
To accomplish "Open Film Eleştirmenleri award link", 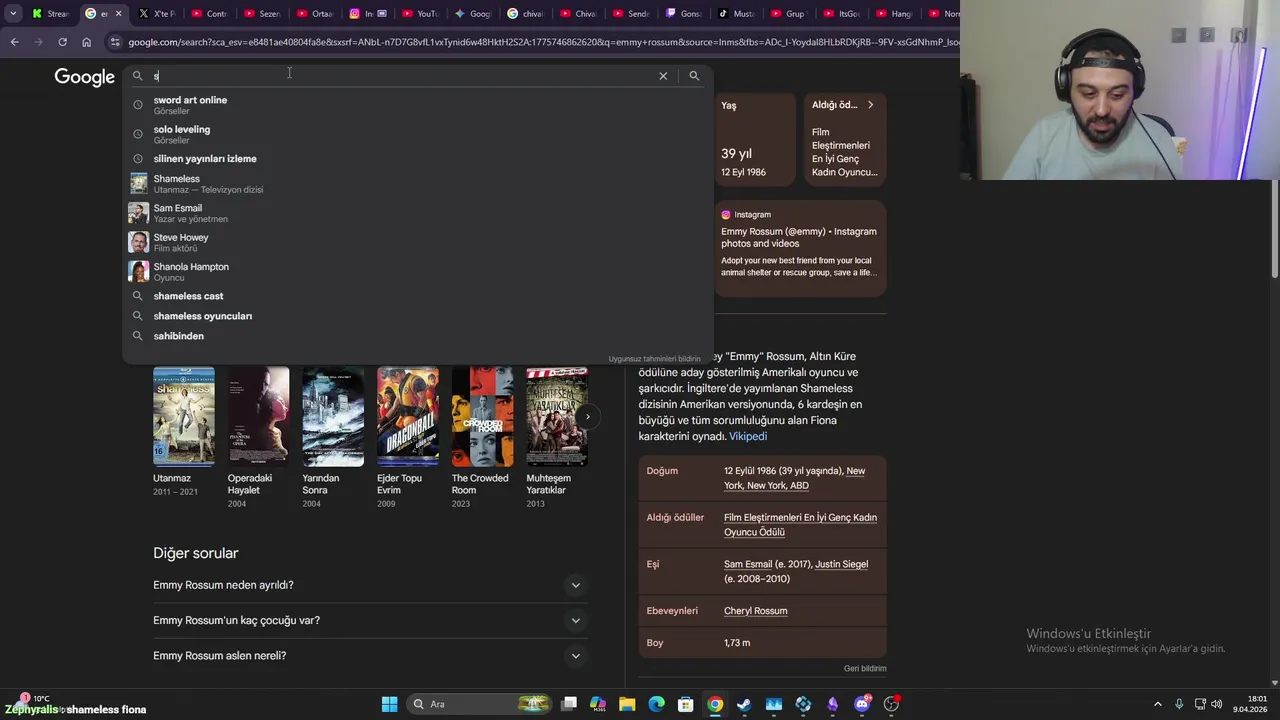I will click(x=800, y=525).
